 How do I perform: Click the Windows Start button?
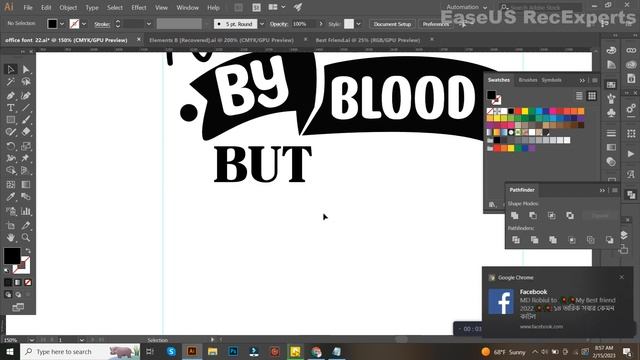click(10, 351)
